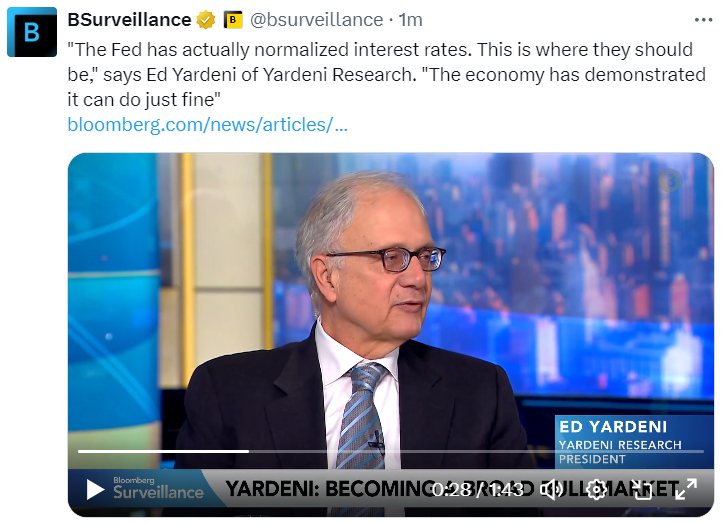Open the tweet via 1m timestamp
Screen dimensions: 727x523
click(x=411, y=20)
